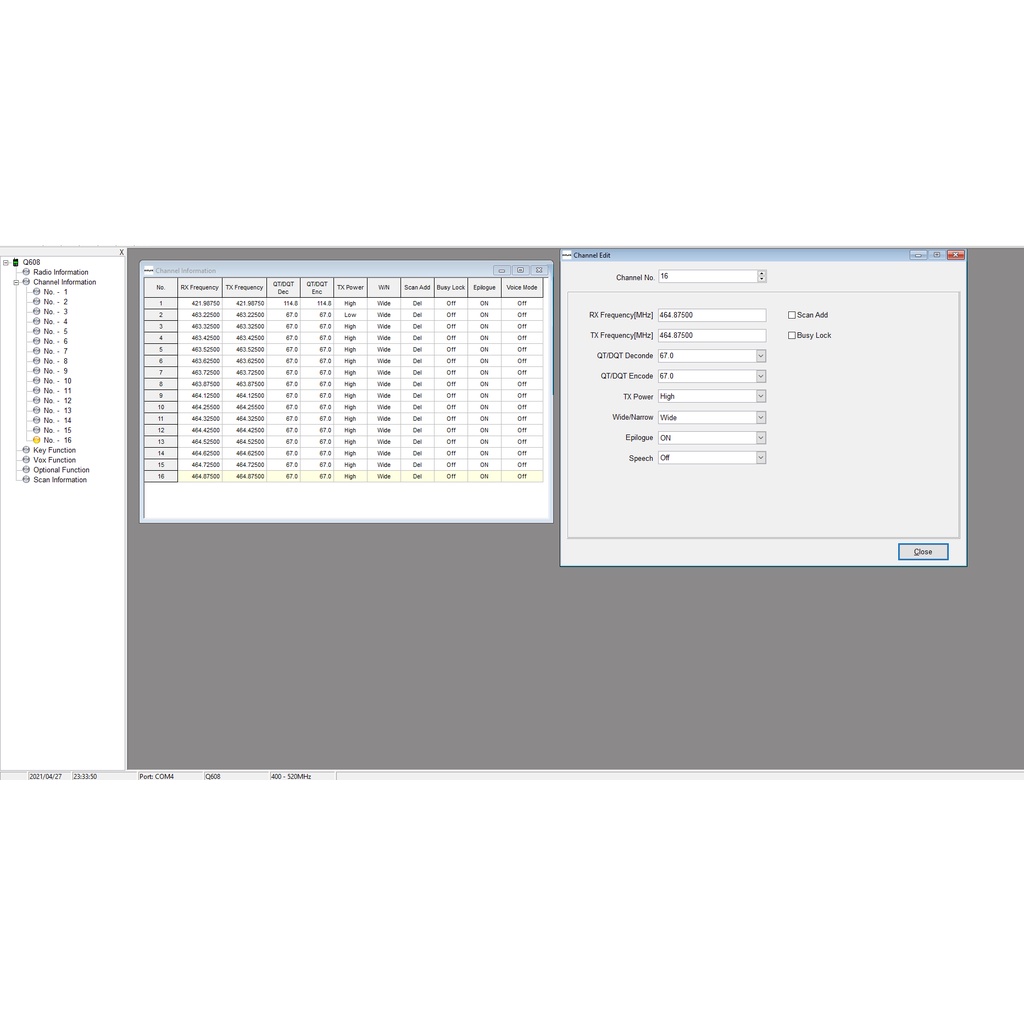This screenshot has height=1024, width=1024.
Task: Click the TX Frequency[MHz] input field
Action: [712, 335]
